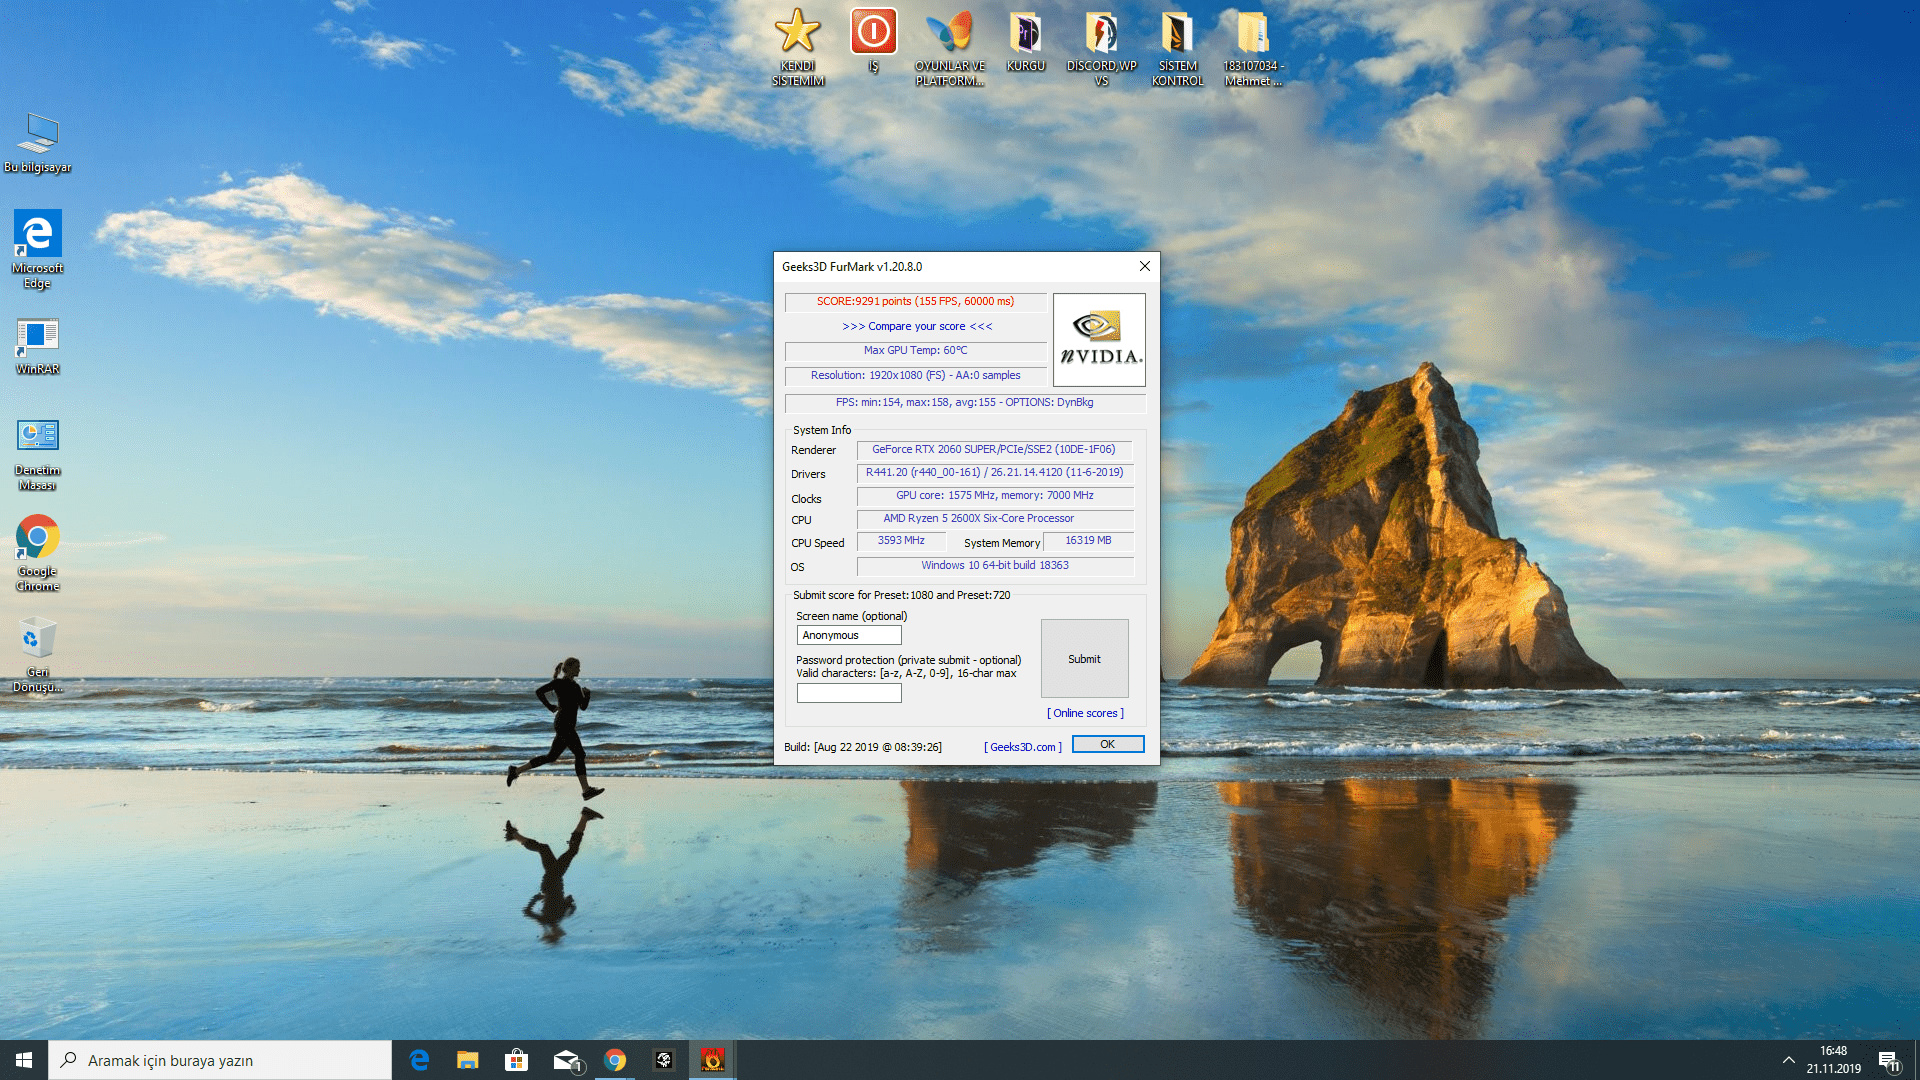
Task: Open the FurMark taskbar icon
Action: [712, 1060]
